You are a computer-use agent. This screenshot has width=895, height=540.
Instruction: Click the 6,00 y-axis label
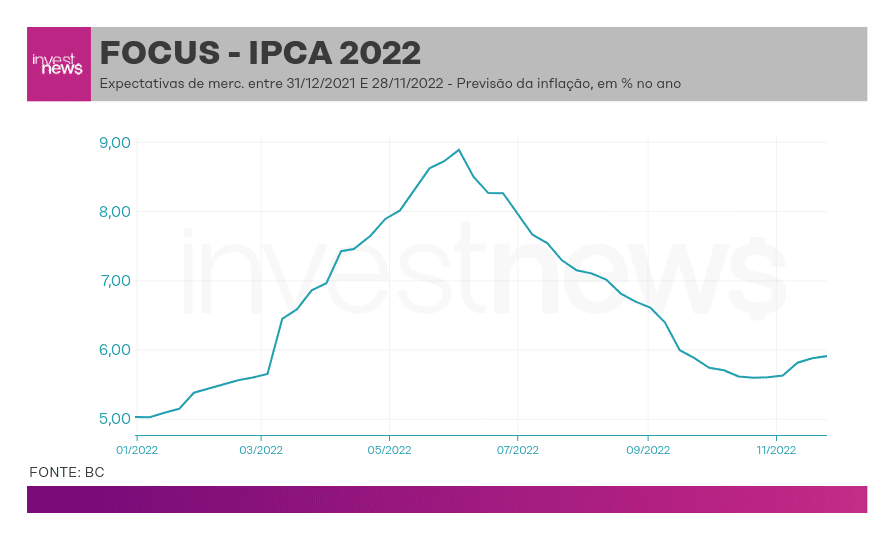pyautogui.click(x=115, y=349)
